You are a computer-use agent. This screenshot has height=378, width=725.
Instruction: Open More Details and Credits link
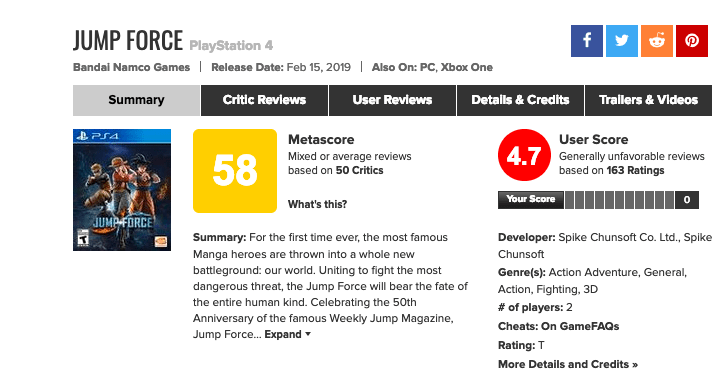pyautogui.click(x=568, y=365)
